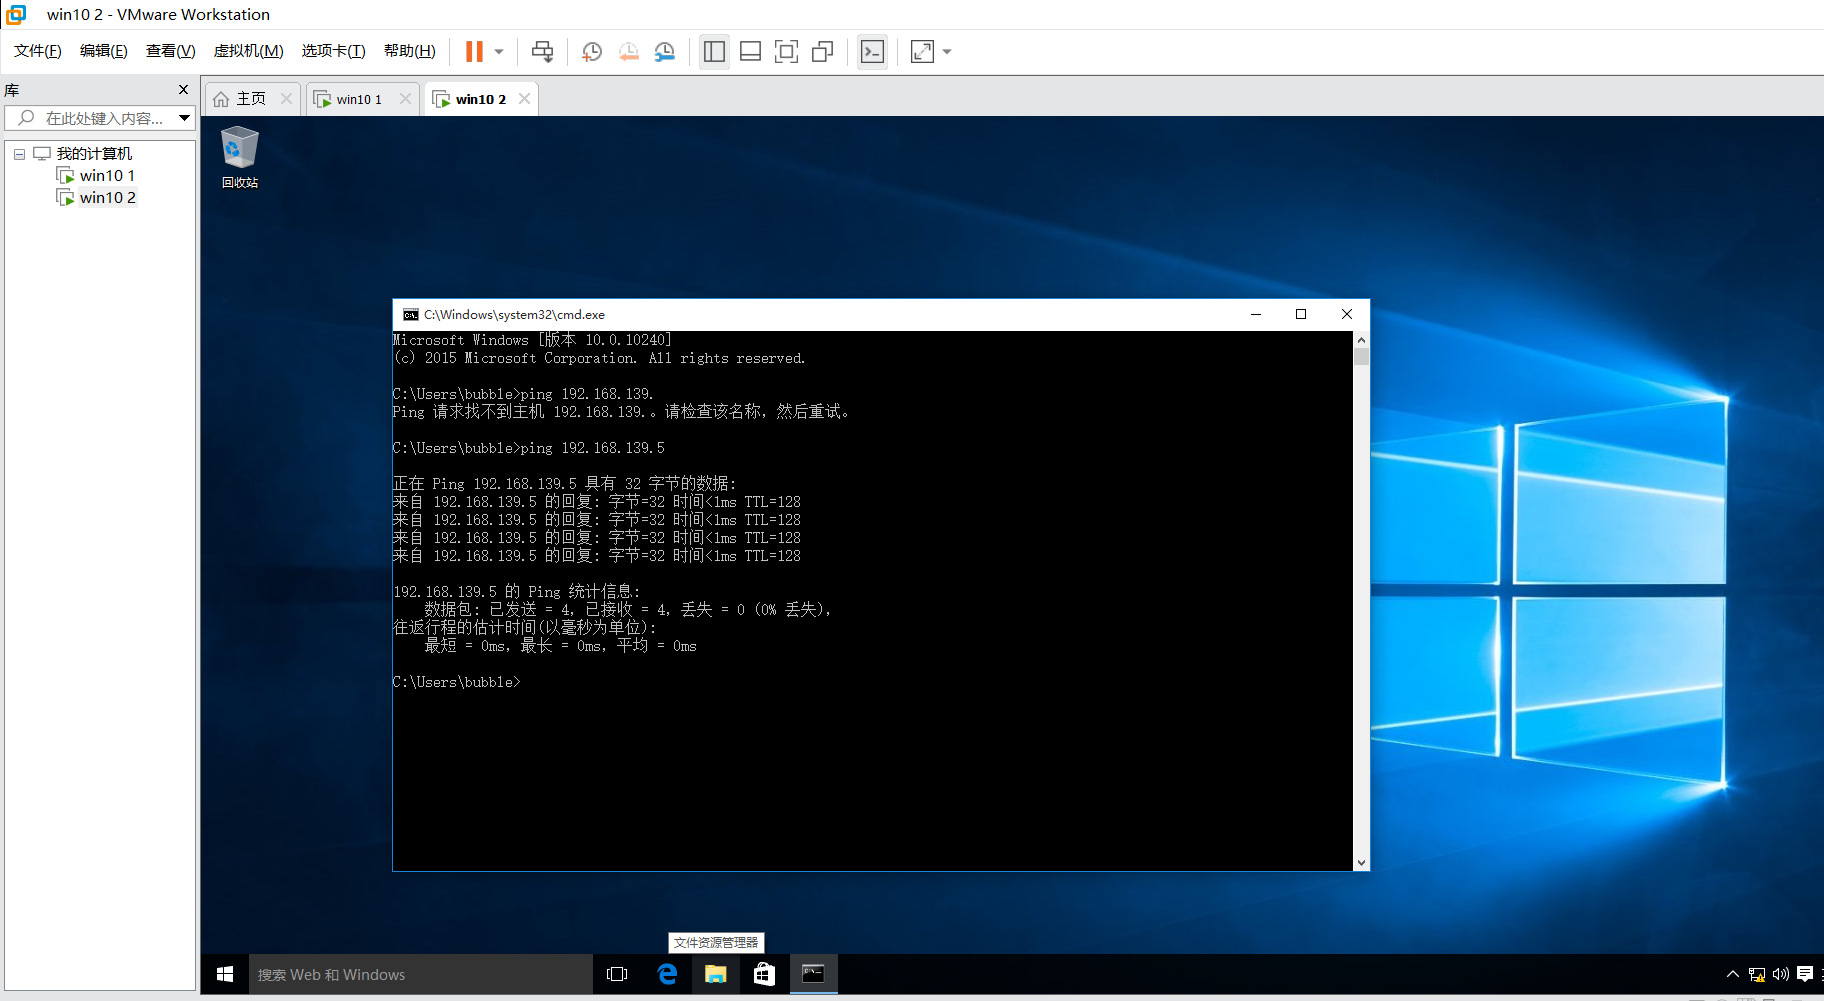Open File Explorer from the guest taskbar
This screenshot has width=1824, height=1001.
click(715, 974)
